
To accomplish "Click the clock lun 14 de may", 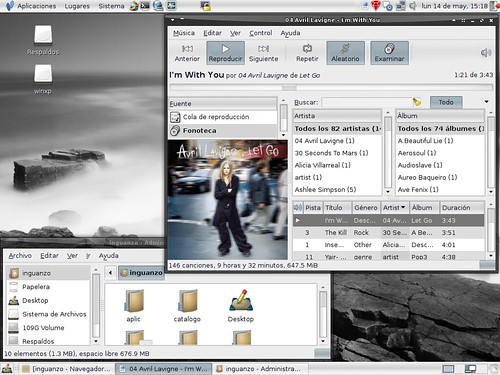I will 454,6.
